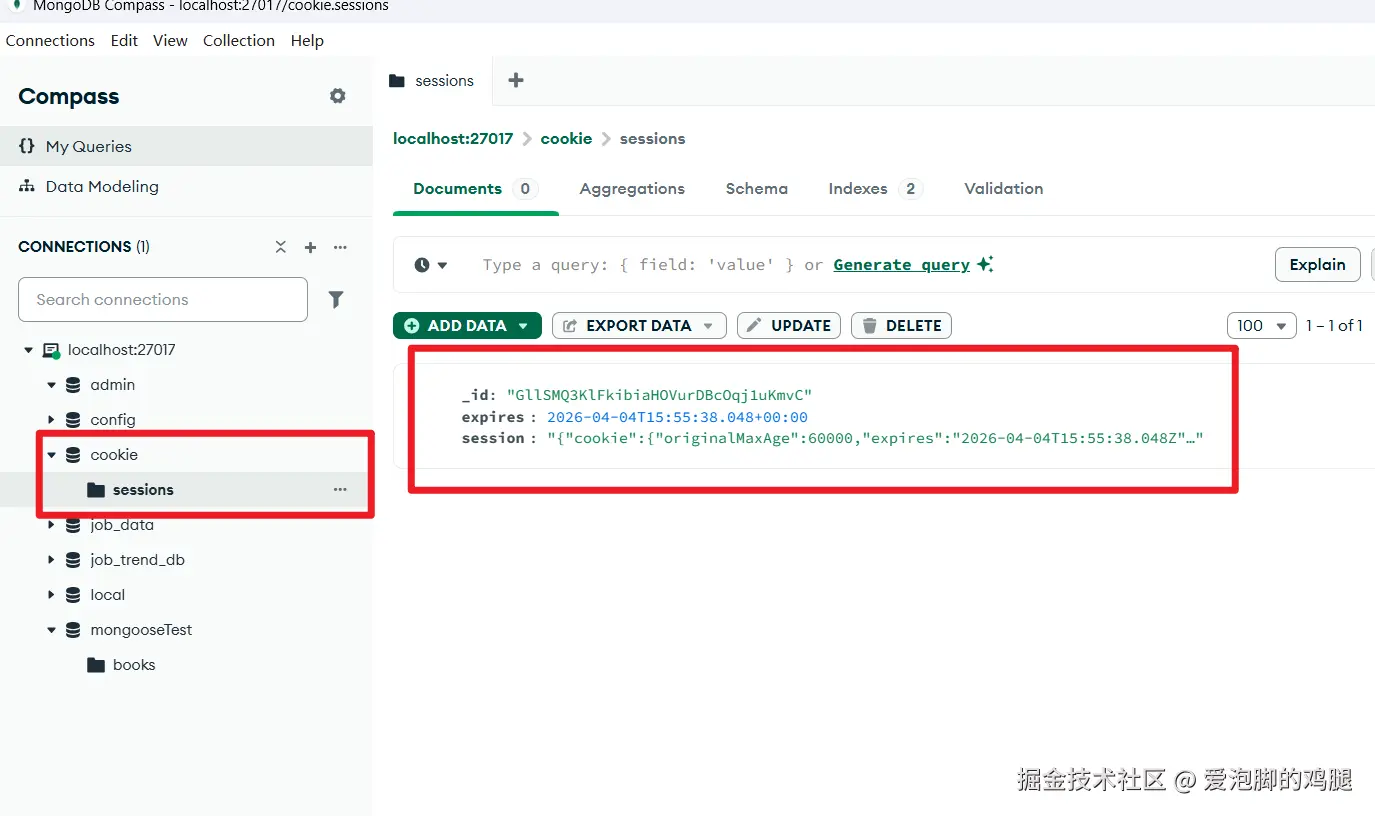The height and width of the screenshot is (816, 1375).
Task: Expand the config database
Action: coord(52,420)
